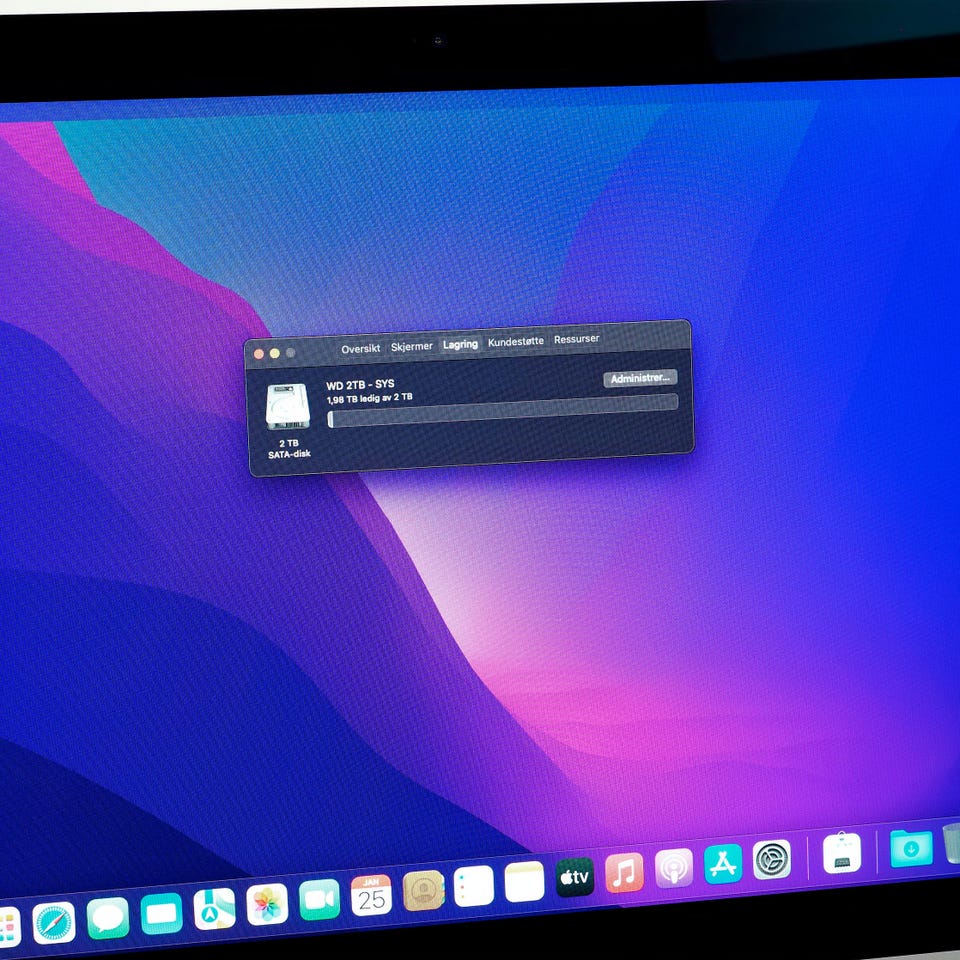
Task: Close the system info window
Action: coord(258,354)
